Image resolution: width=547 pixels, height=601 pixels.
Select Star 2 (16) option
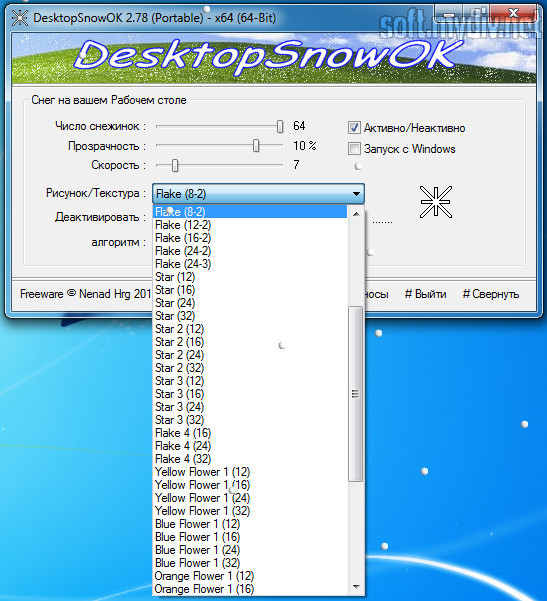point(250,342)
